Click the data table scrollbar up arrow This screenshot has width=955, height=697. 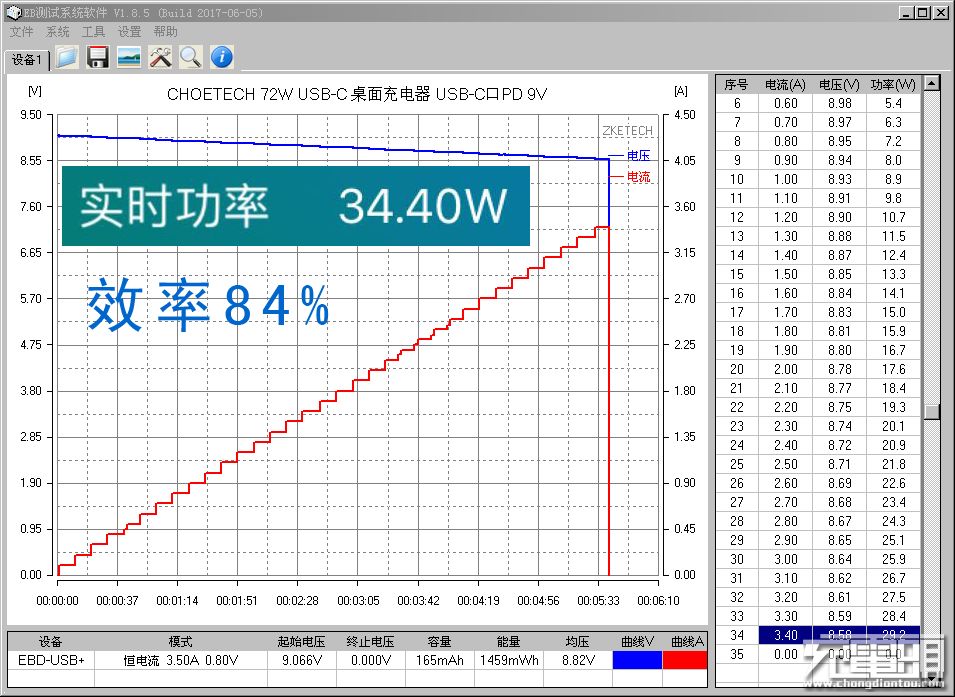tap(931, 82)
